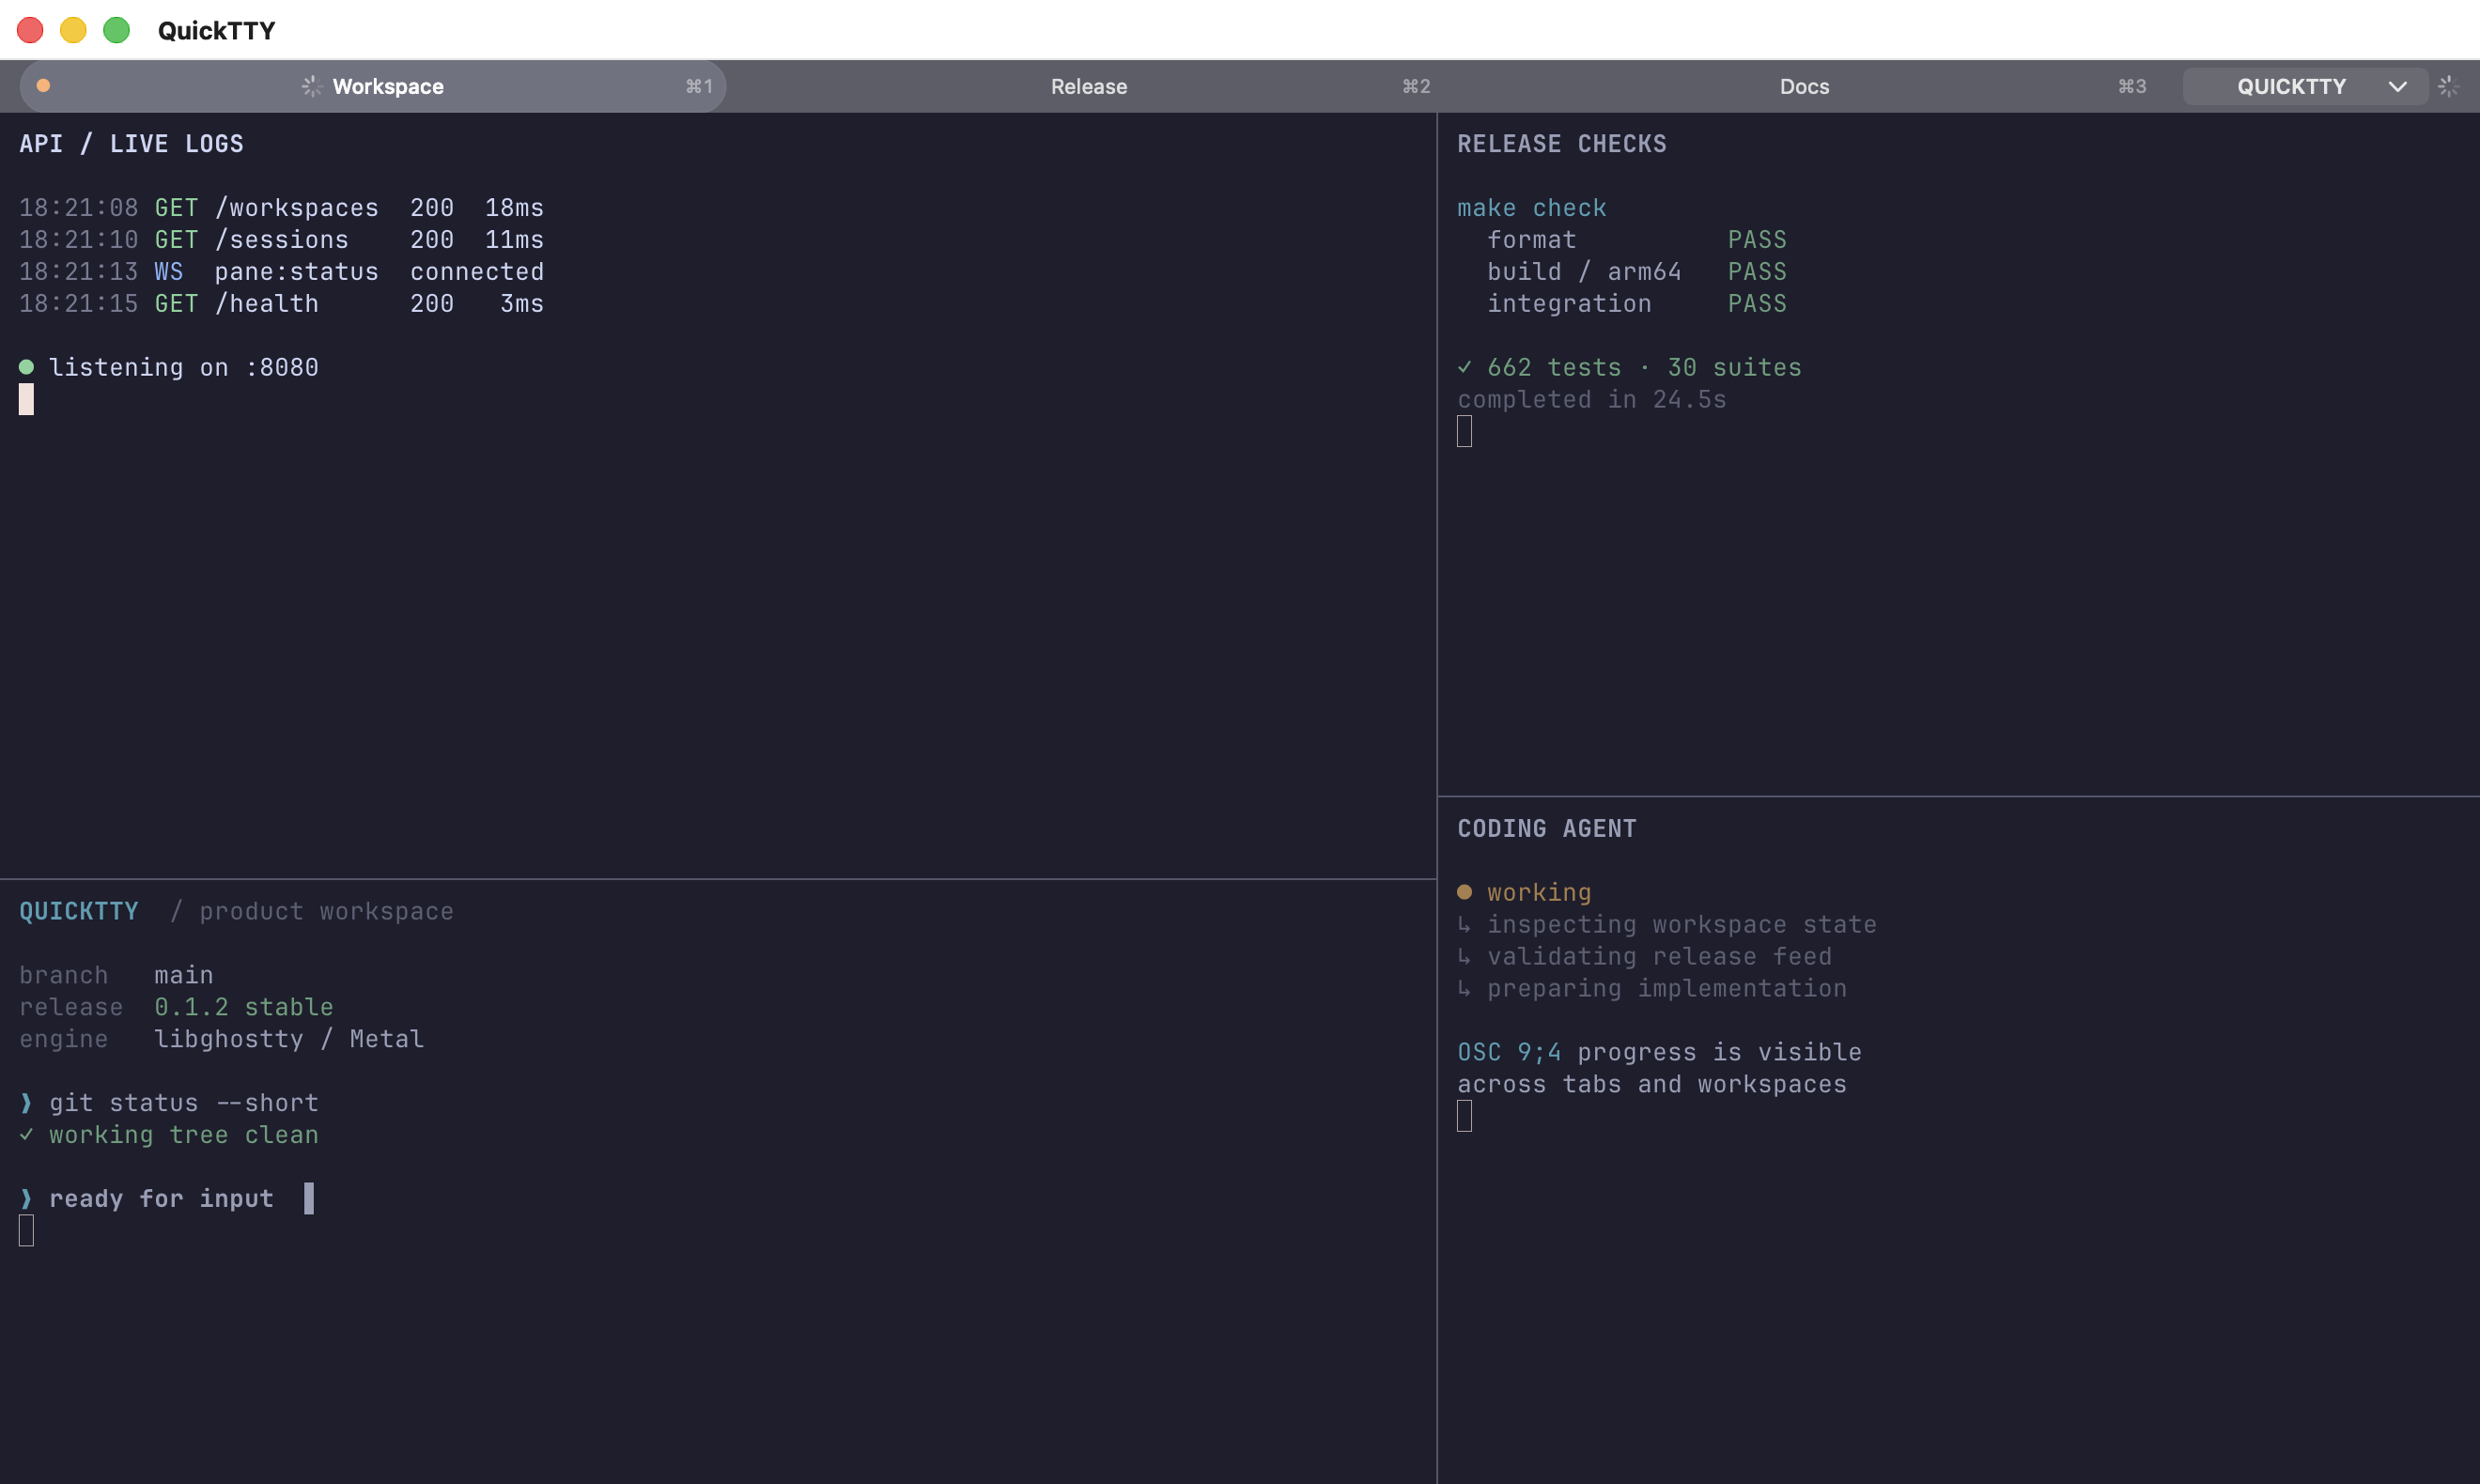Click PASS on the format row
This screenshot has height=1484, width=2480.
coord(1757,240)
